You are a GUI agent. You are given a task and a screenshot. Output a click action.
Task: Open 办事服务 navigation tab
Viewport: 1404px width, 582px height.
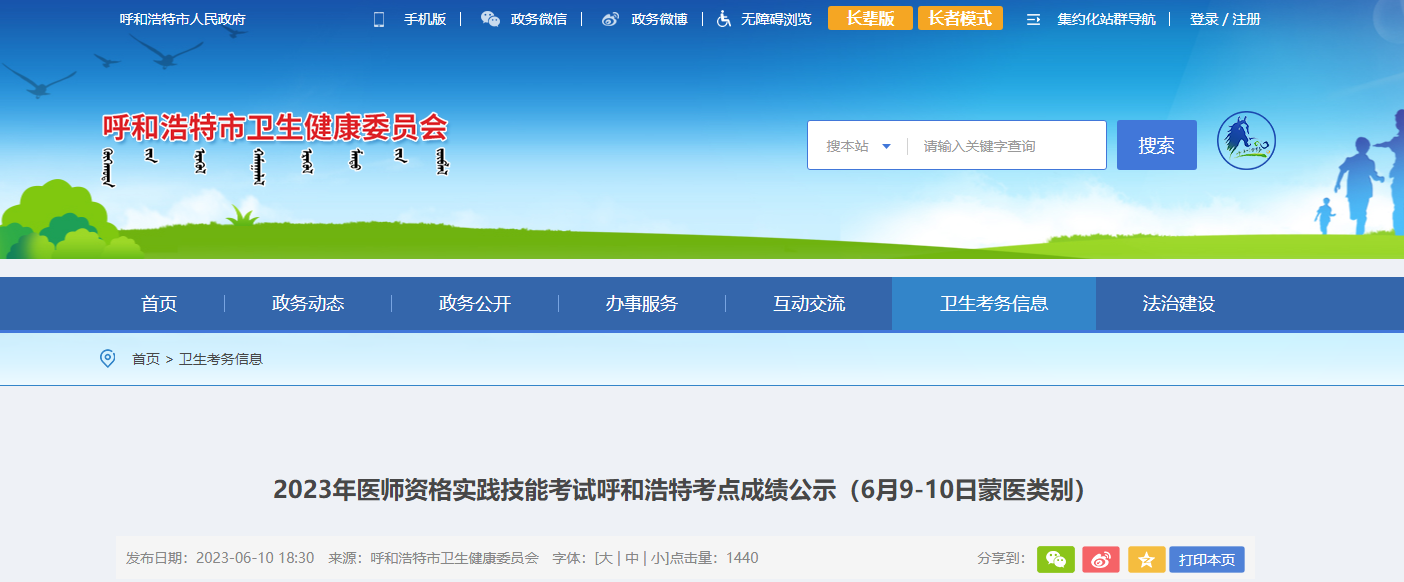[x=642, y=304]
